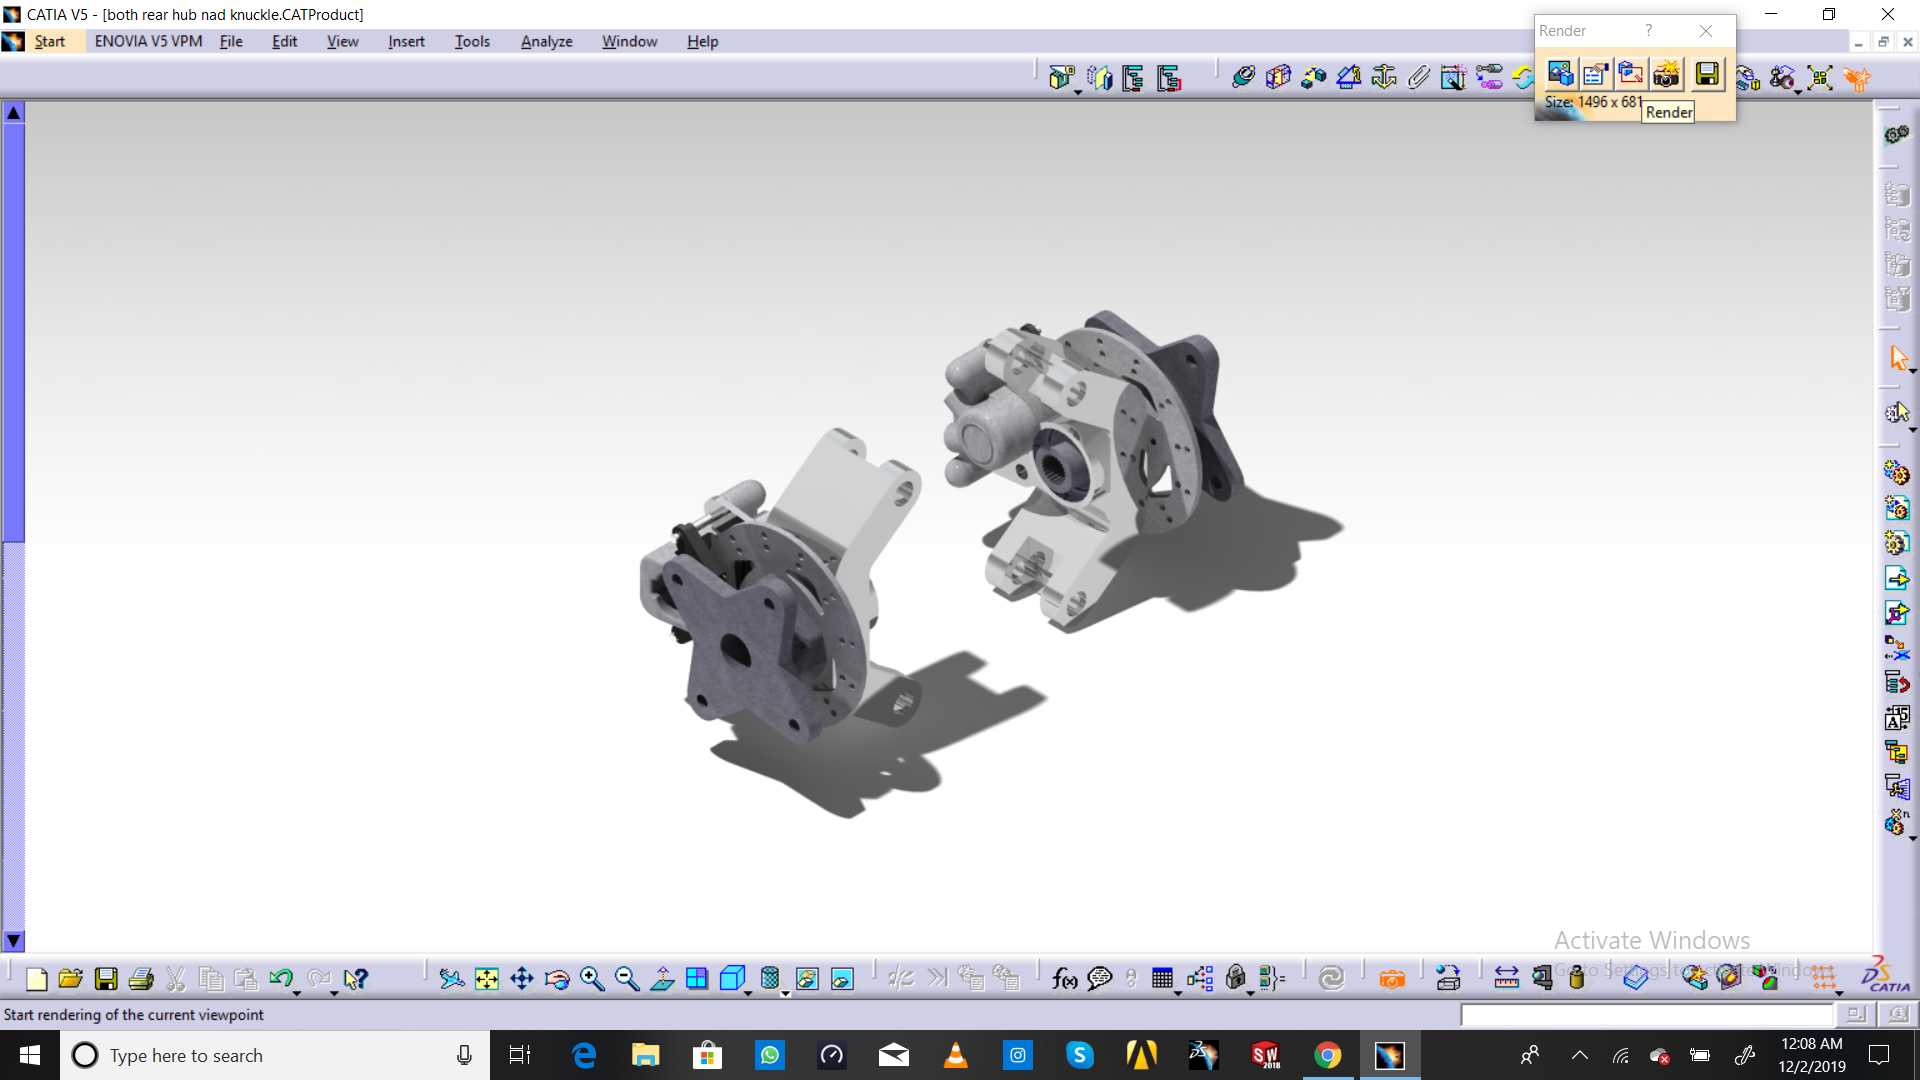Expand the dropdown arrow under the first top toolbar icon
The image size is (1920, 1080).
pos(1078,92)
